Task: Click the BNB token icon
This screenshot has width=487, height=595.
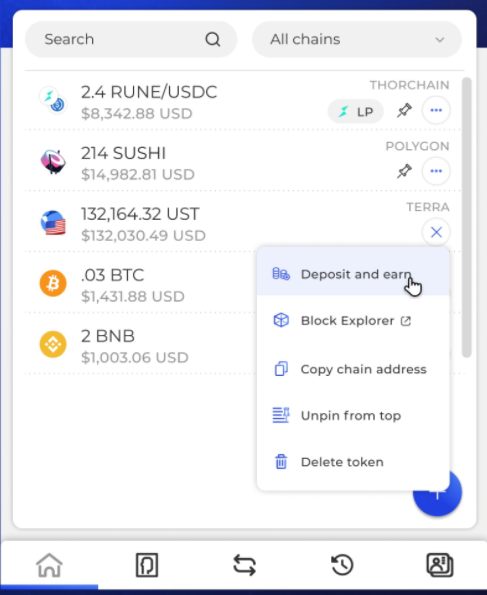Action: click(x=53, y=344)
